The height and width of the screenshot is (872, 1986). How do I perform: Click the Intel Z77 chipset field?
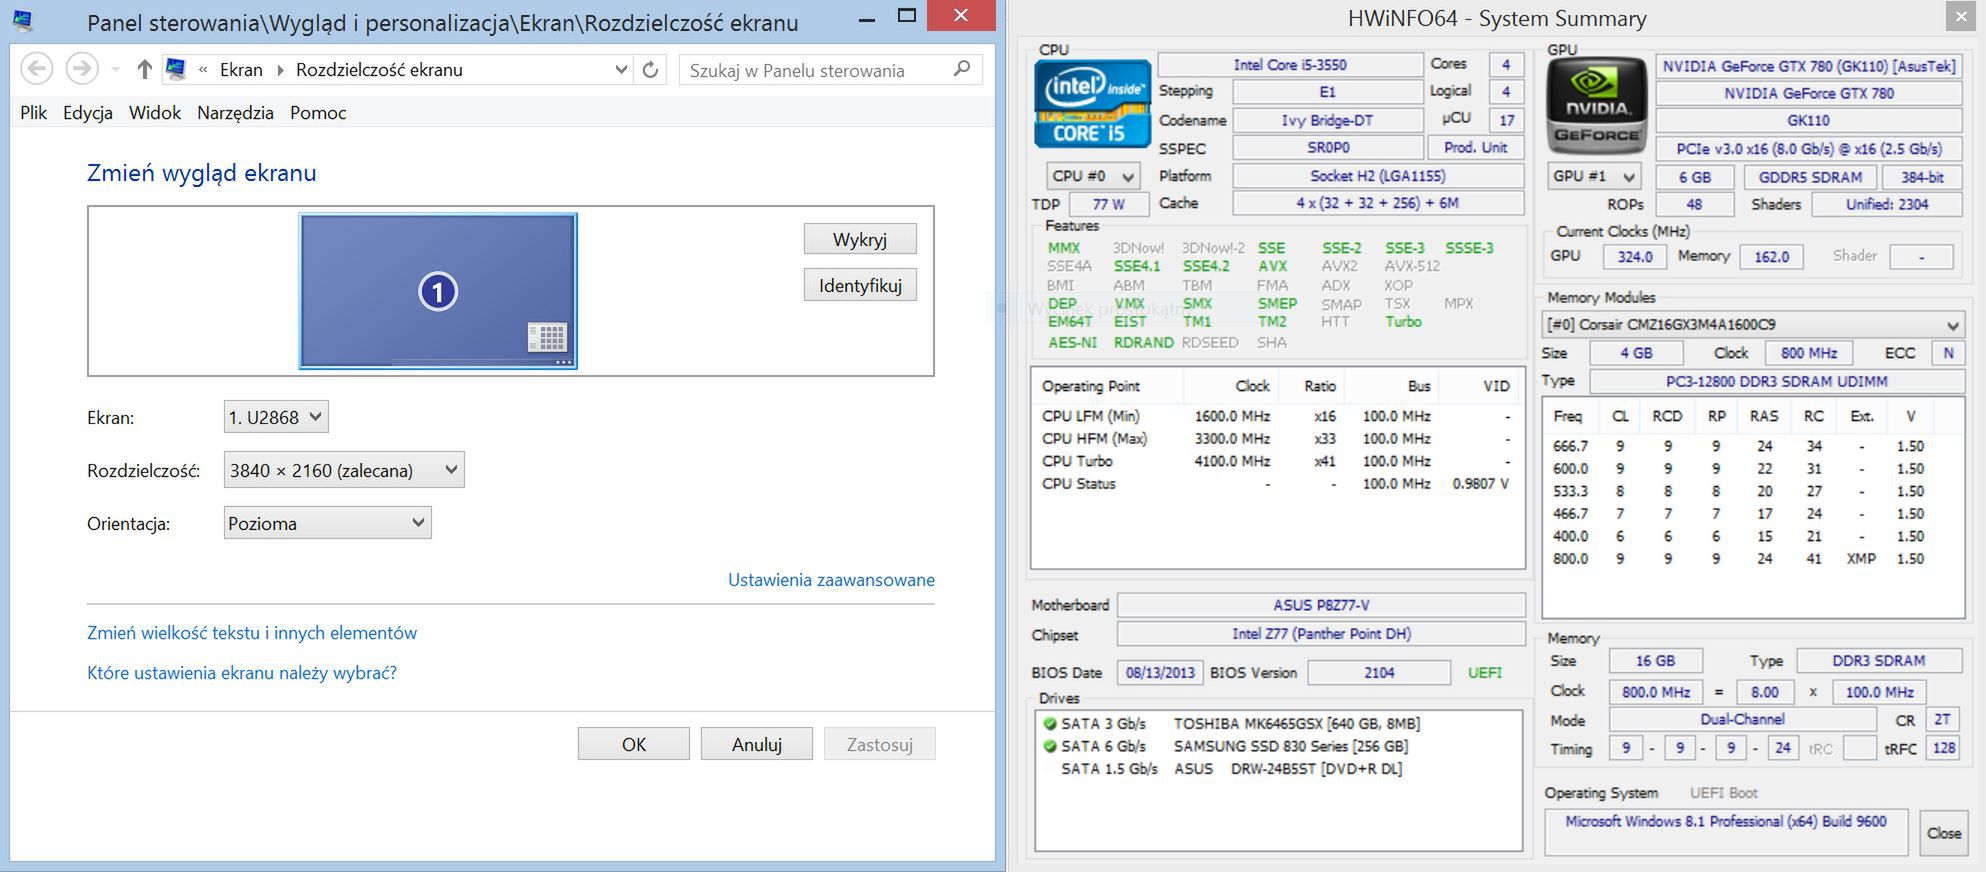1321,634
